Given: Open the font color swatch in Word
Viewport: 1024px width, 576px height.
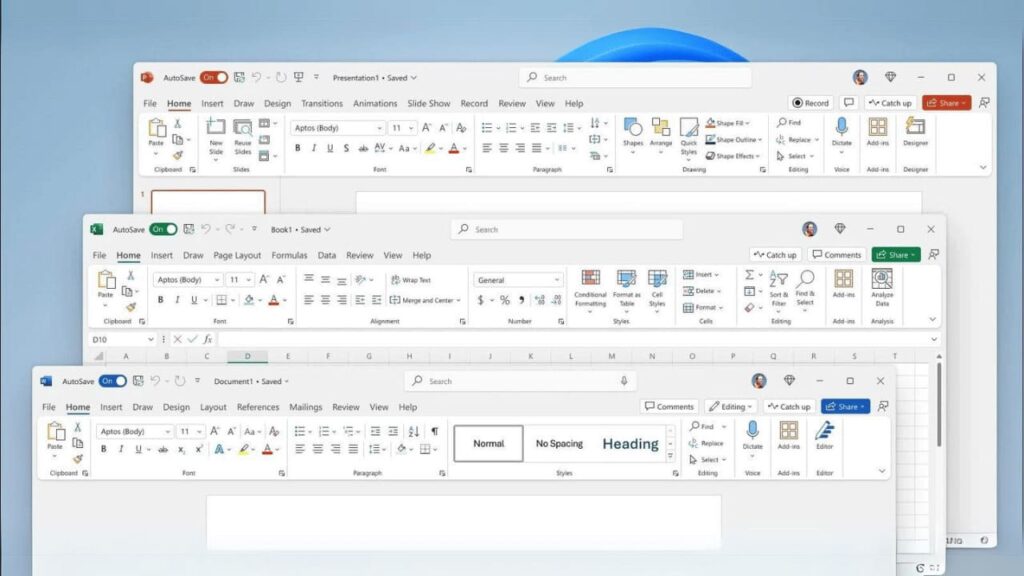Looking at the screenshot, I should click(266, 449).
